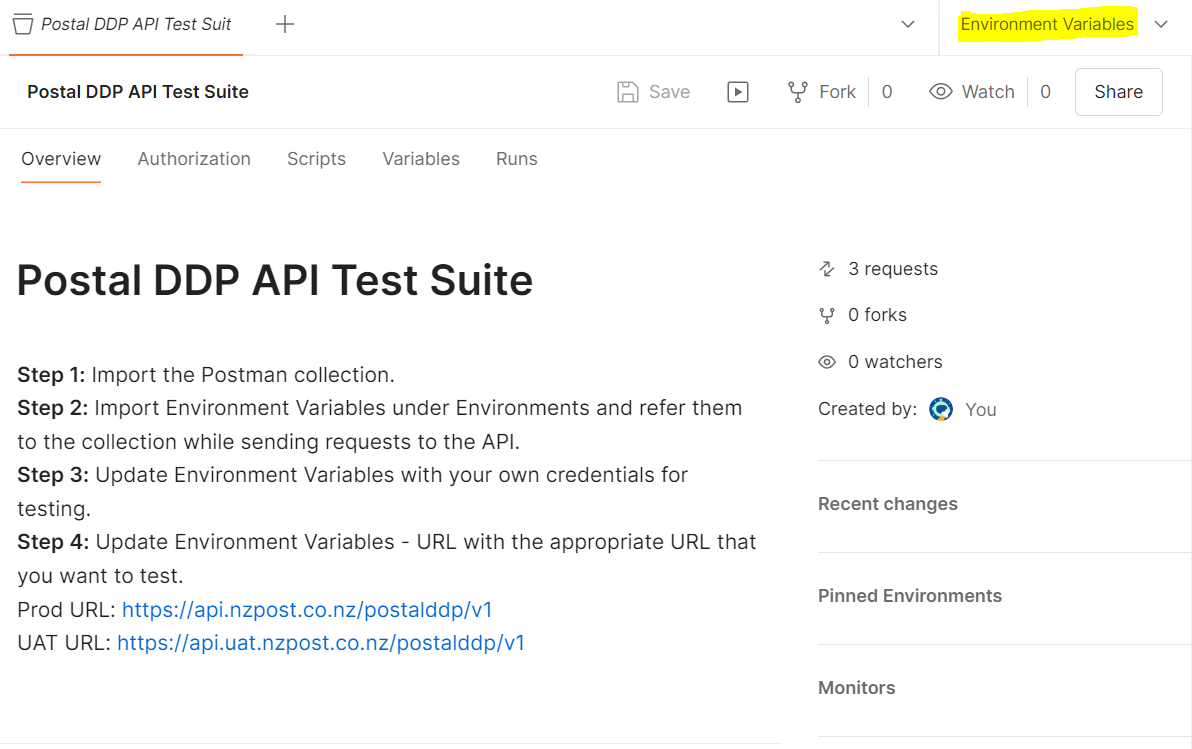Image resolution: width=1192 pixels, height=749 pixels.
Task: Select the Environment Variables environment dropdown
Action: (1048, 24)
